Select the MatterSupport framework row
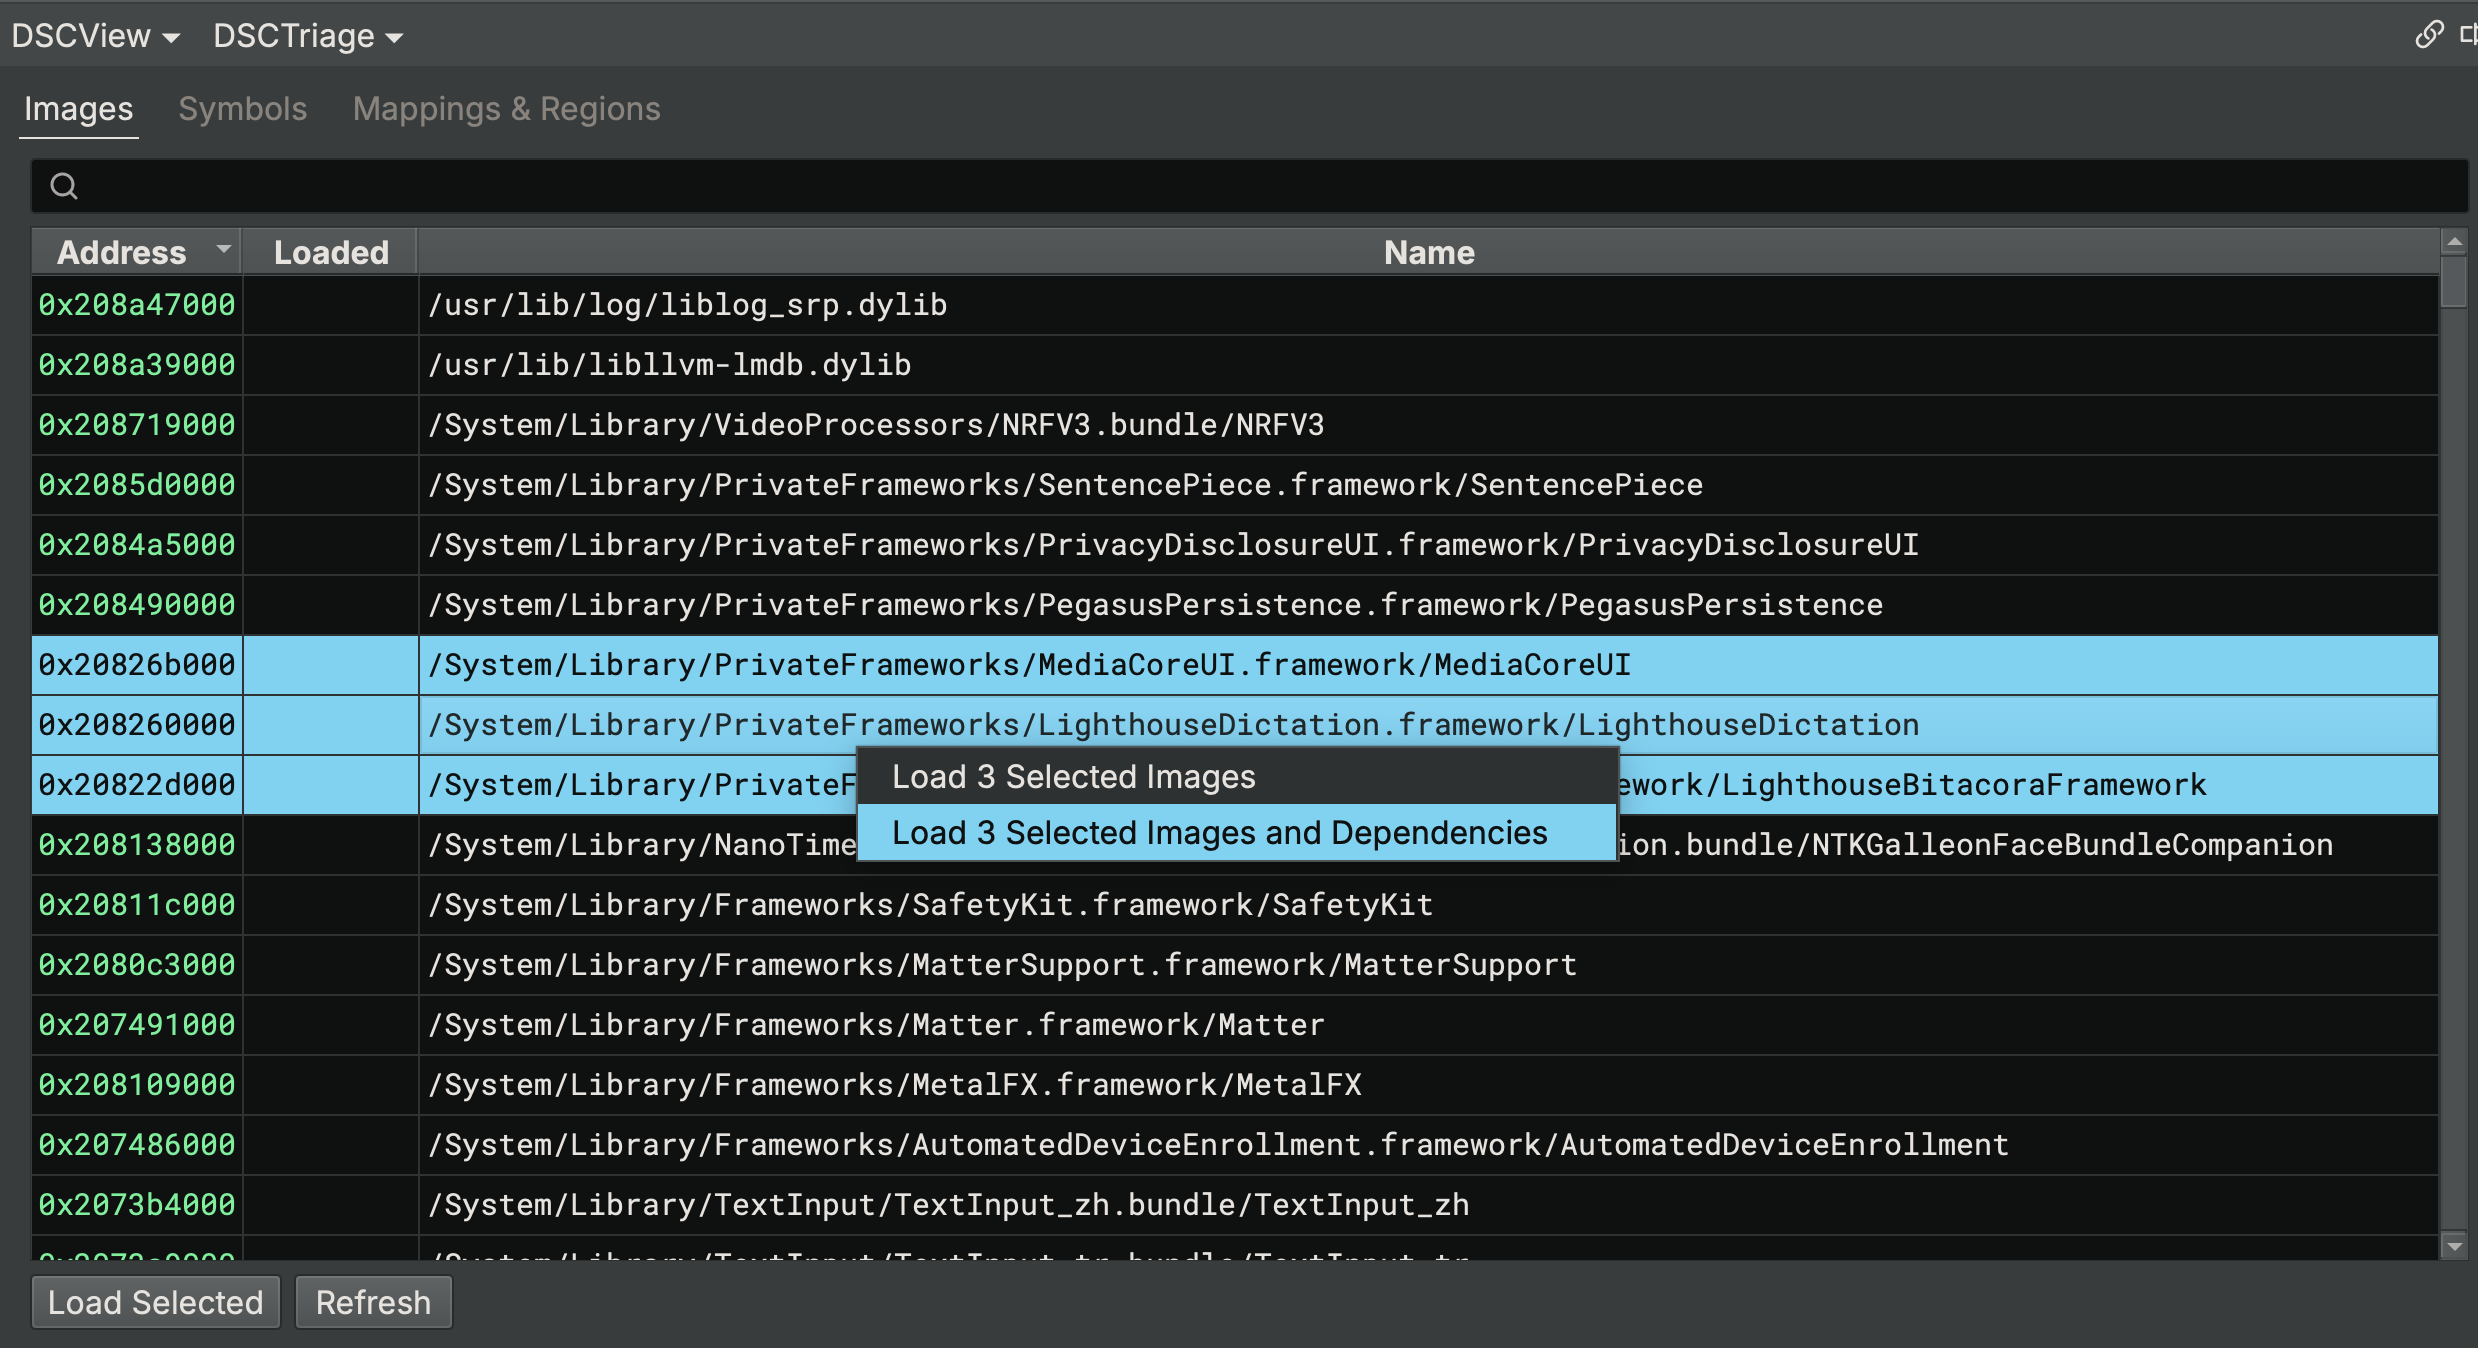This screenshot has height=1348, width=2478. pos(1235,965)
